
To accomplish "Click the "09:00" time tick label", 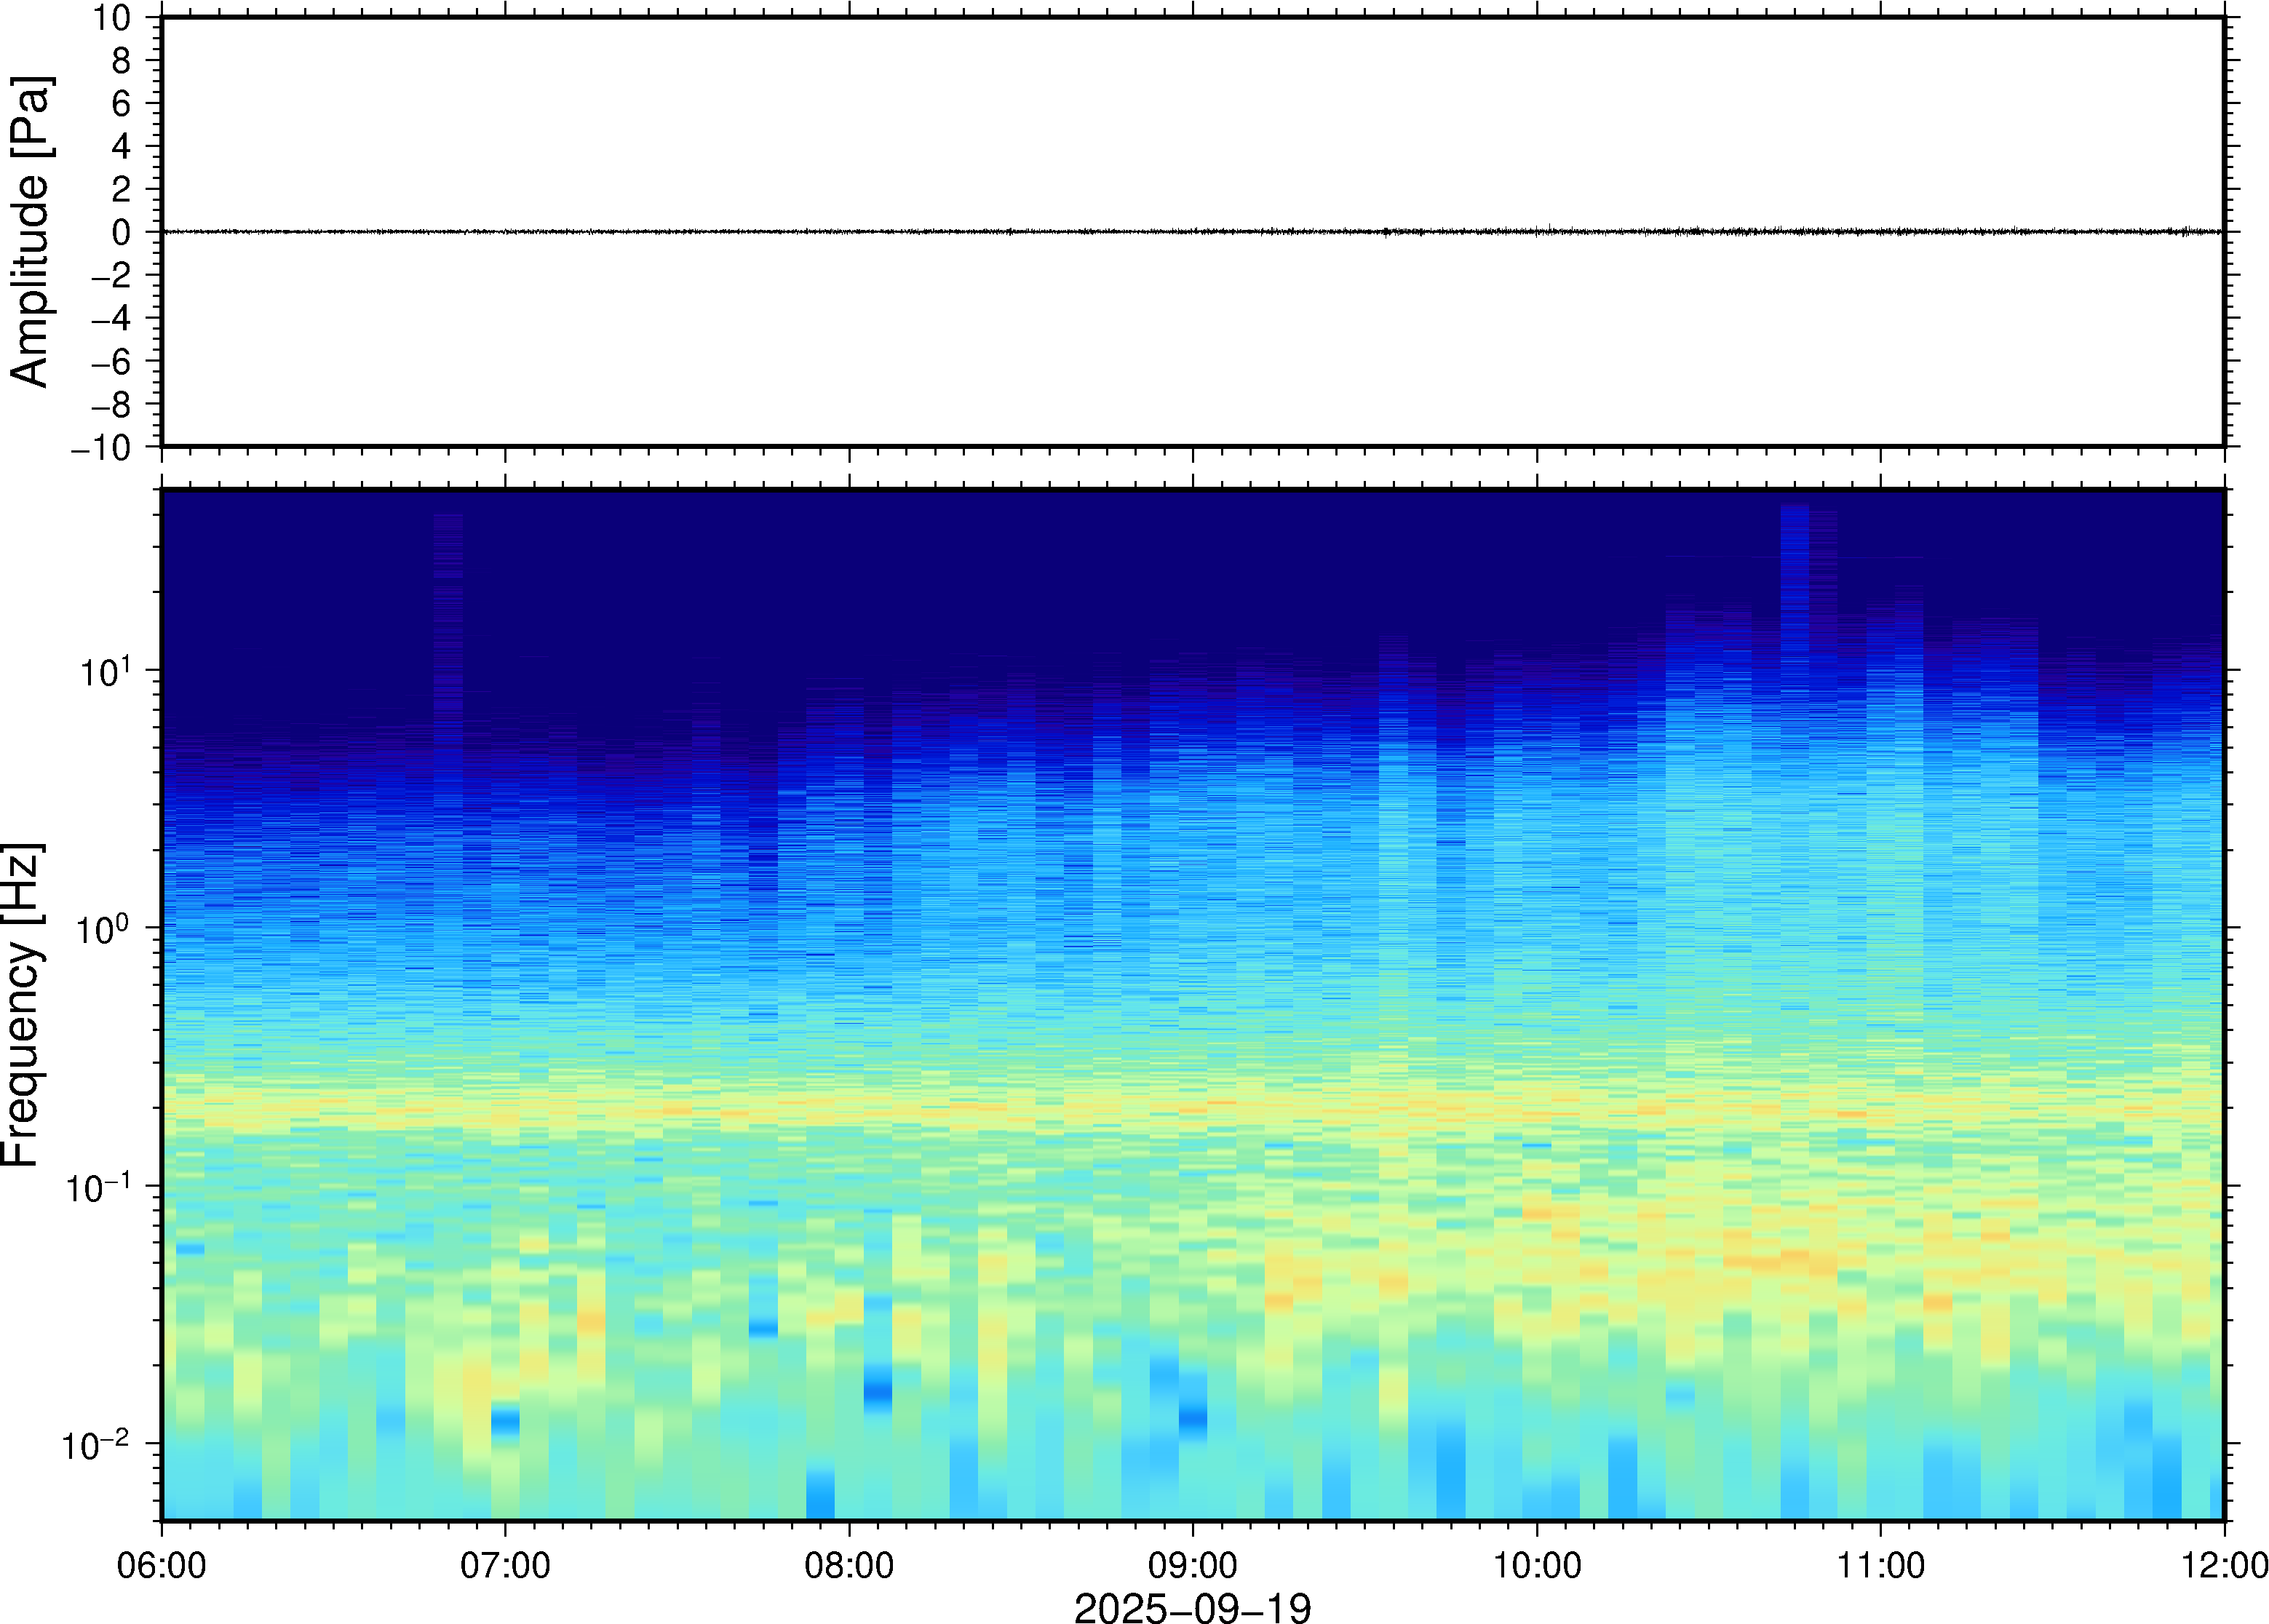I will 1193,1565.
